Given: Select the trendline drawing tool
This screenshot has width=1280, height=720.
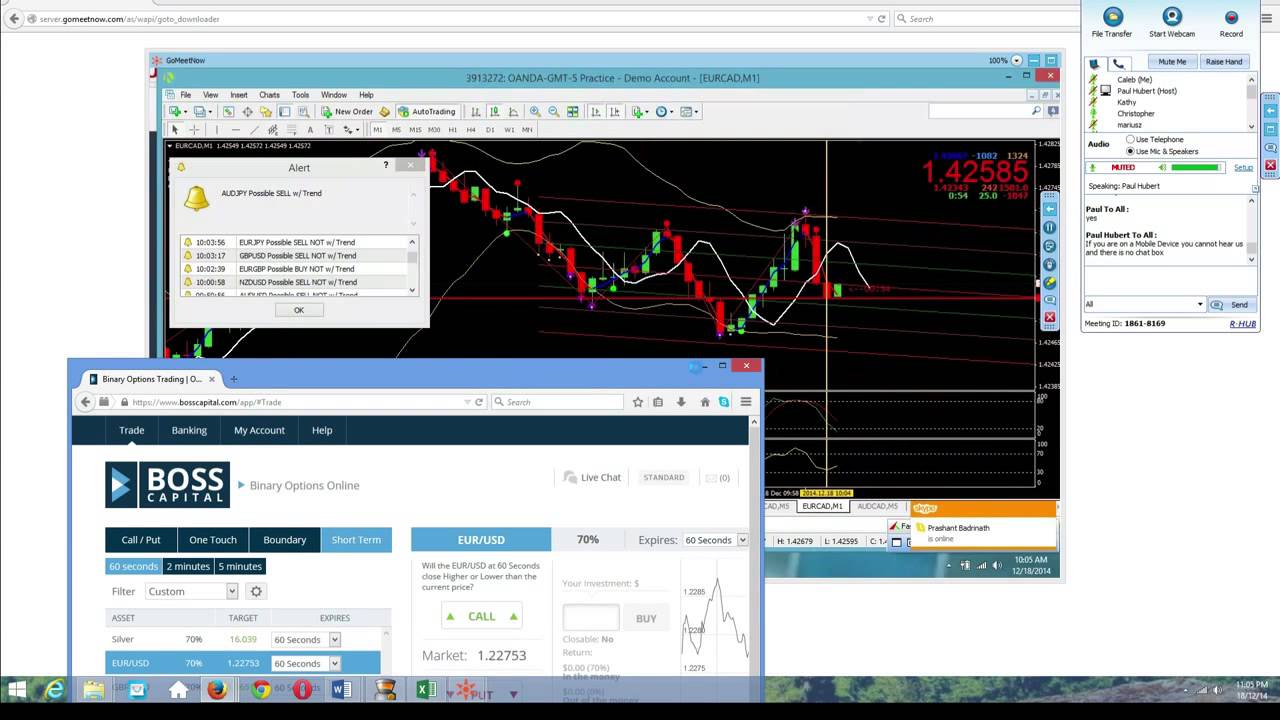Looking at the screenshot, I should tap(254, 130).
